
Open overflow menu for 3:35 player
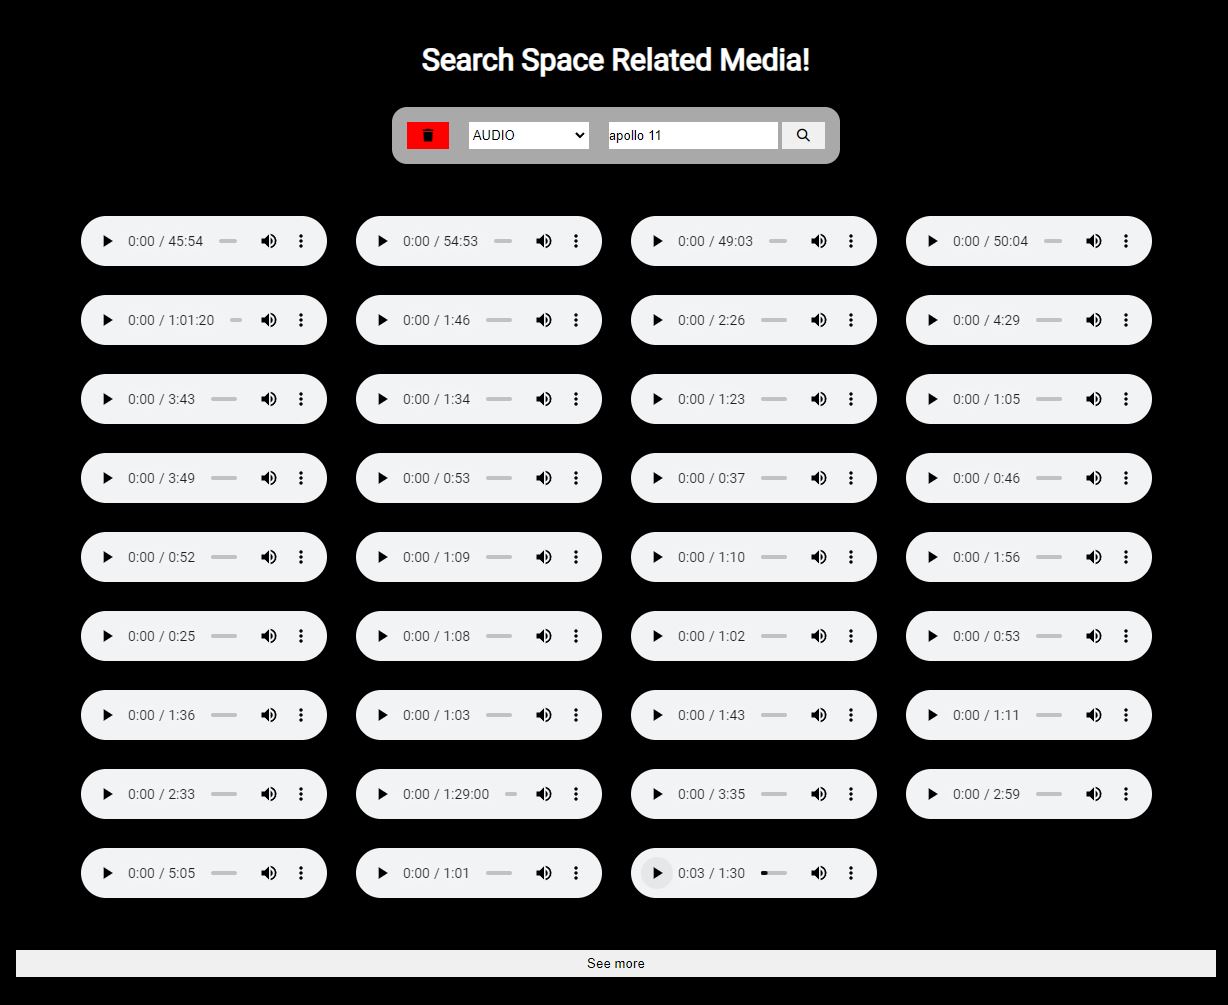tap(851, 794)
